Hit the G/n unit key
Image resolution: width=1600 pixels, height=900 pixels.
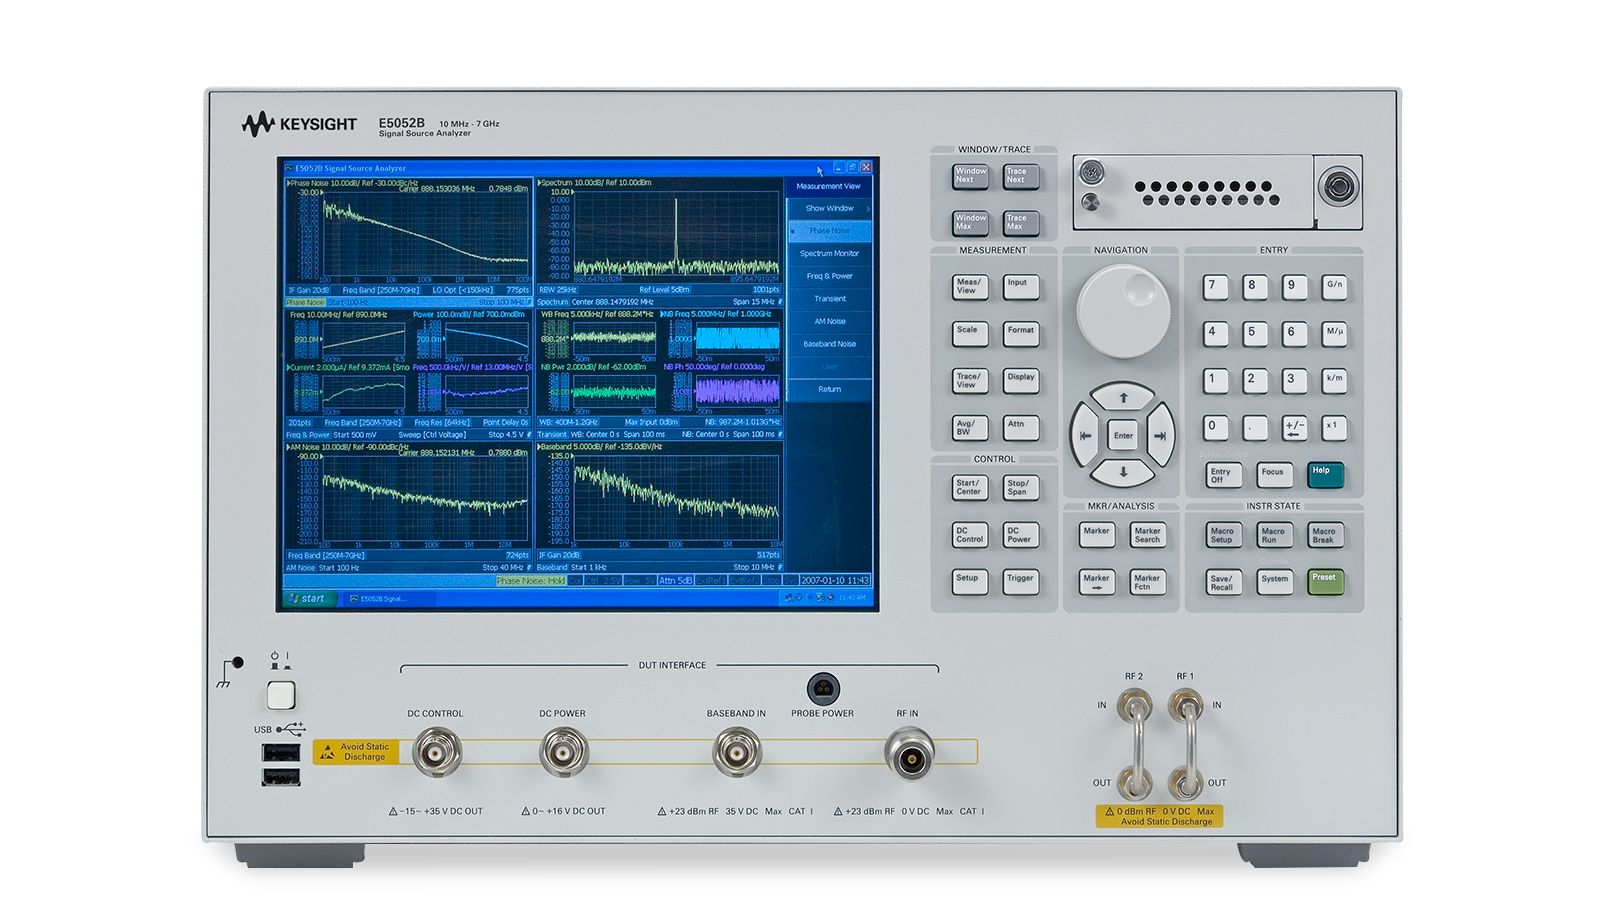pos(1334,286)
